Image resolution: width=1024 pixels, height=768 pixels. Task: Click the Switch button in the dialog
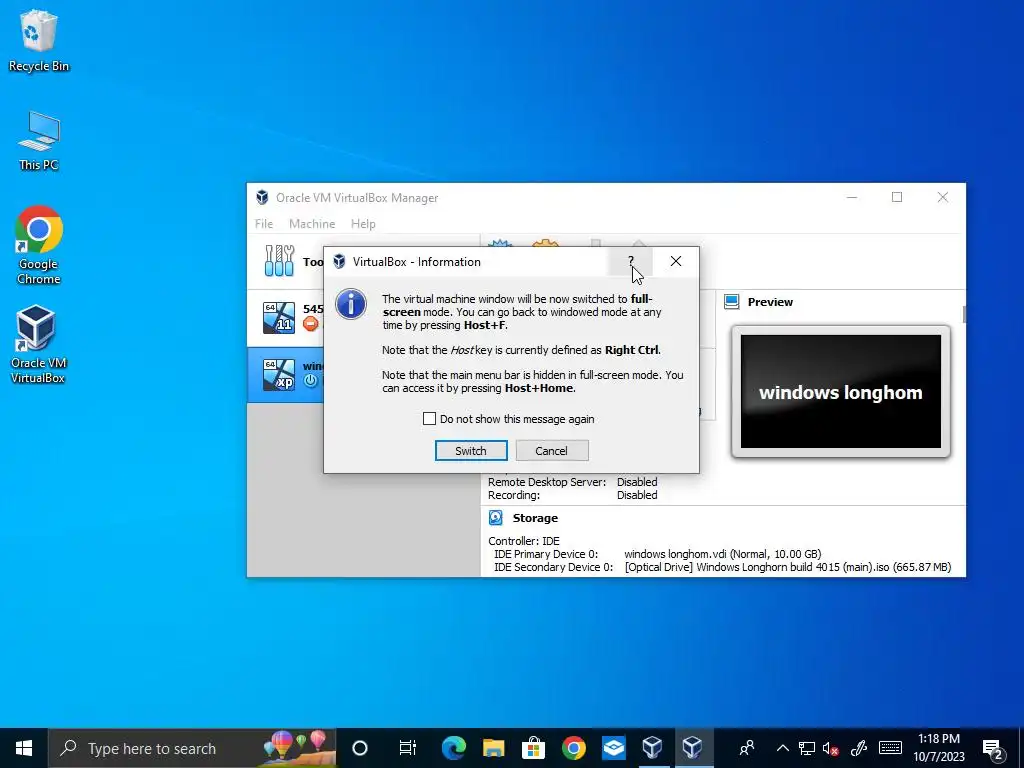(x=471, y=451)
